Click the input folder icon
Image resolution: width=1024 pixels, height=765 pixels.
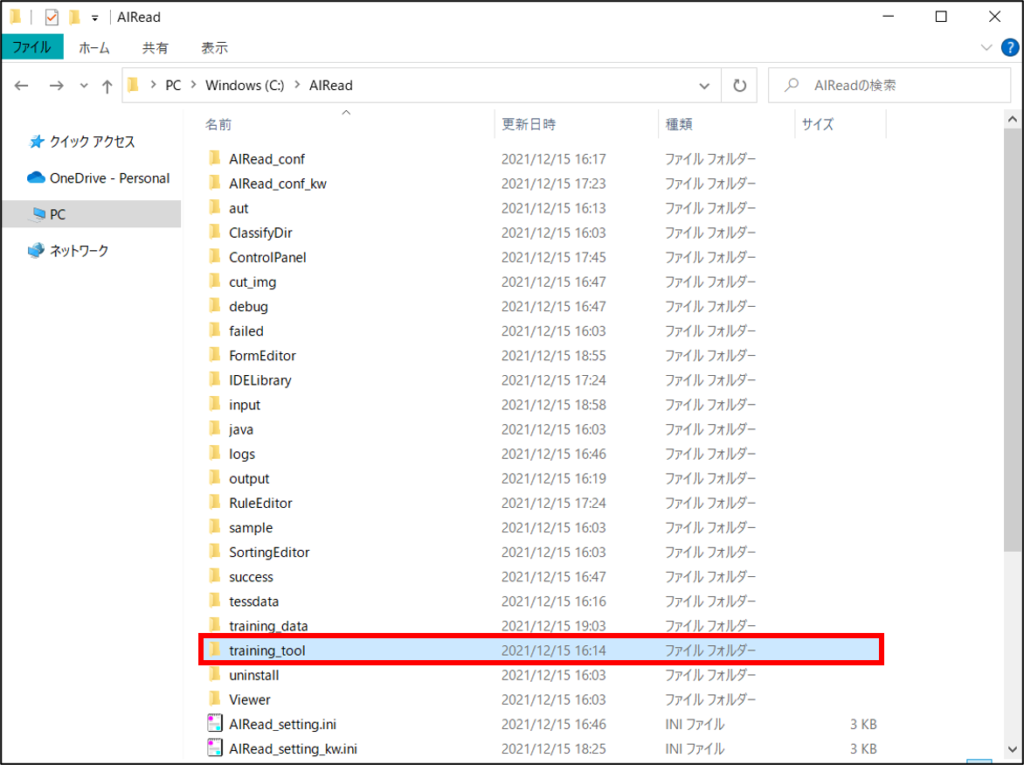pyautogui.click(x=214, y=404)
